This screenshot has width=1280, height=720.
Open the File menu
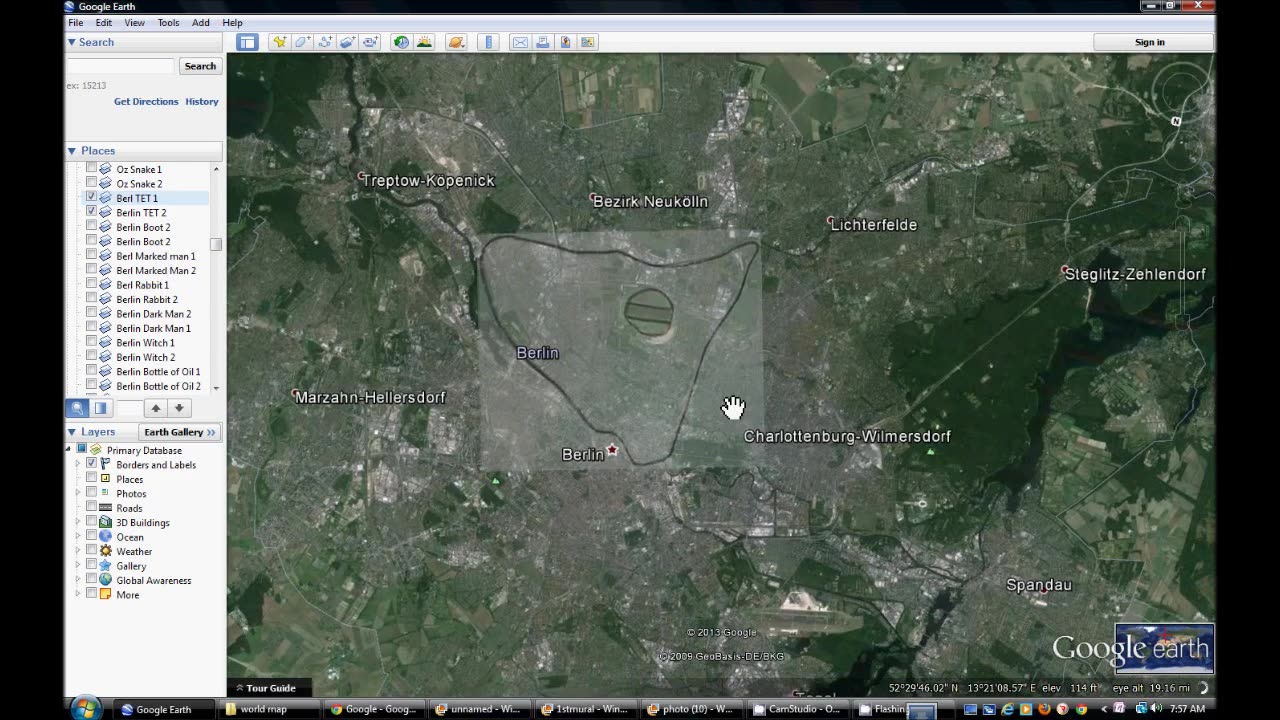tap(76, 22)
